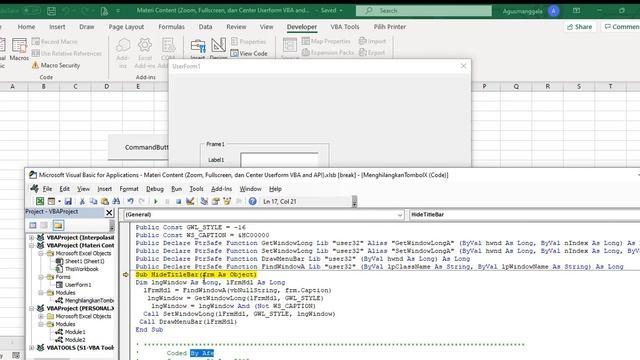Open VBA Help question mark icon

pyautogui.click(x=253, y=201)
